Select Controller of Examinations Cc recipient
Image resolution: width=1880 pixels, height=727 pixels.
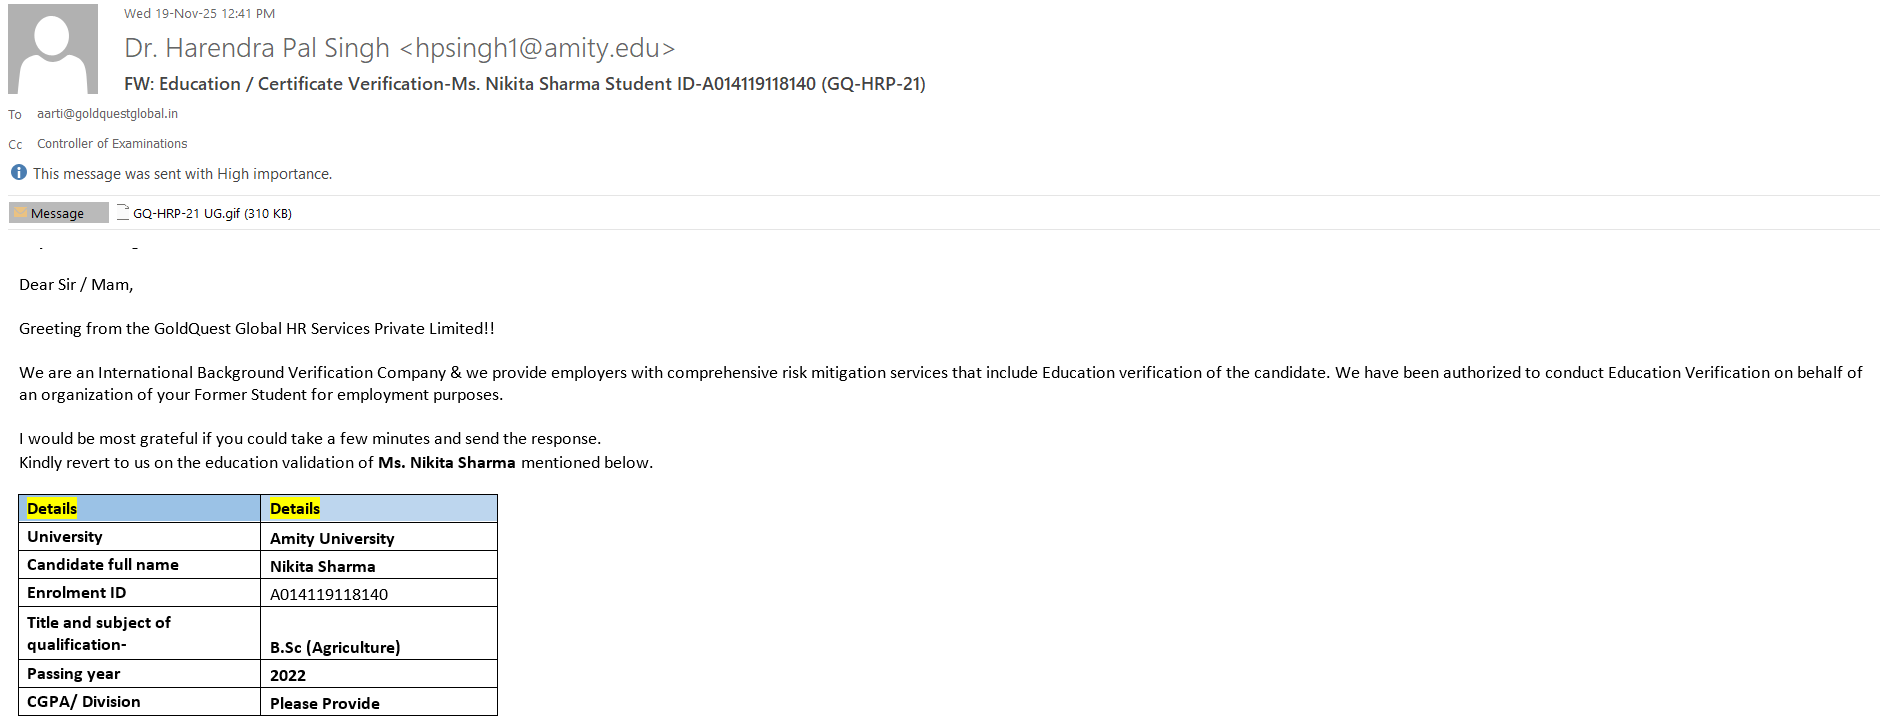(x=112, y=144)
